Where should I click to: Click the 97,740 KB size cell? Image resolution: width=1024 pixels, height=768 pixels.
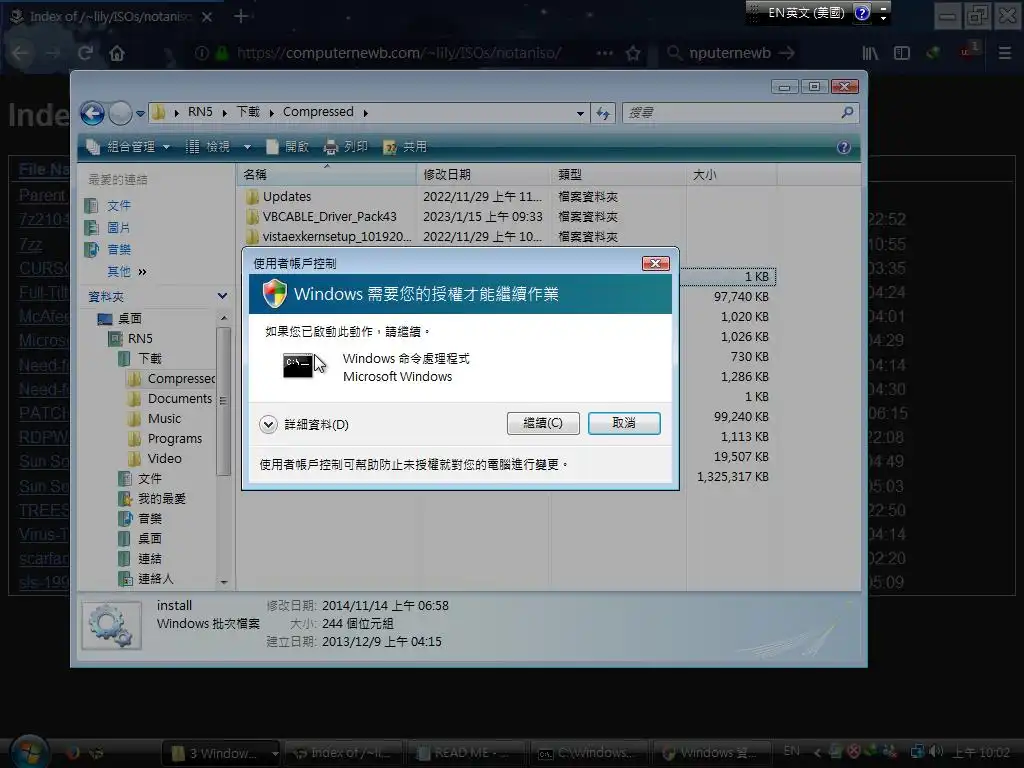point(741,296)
